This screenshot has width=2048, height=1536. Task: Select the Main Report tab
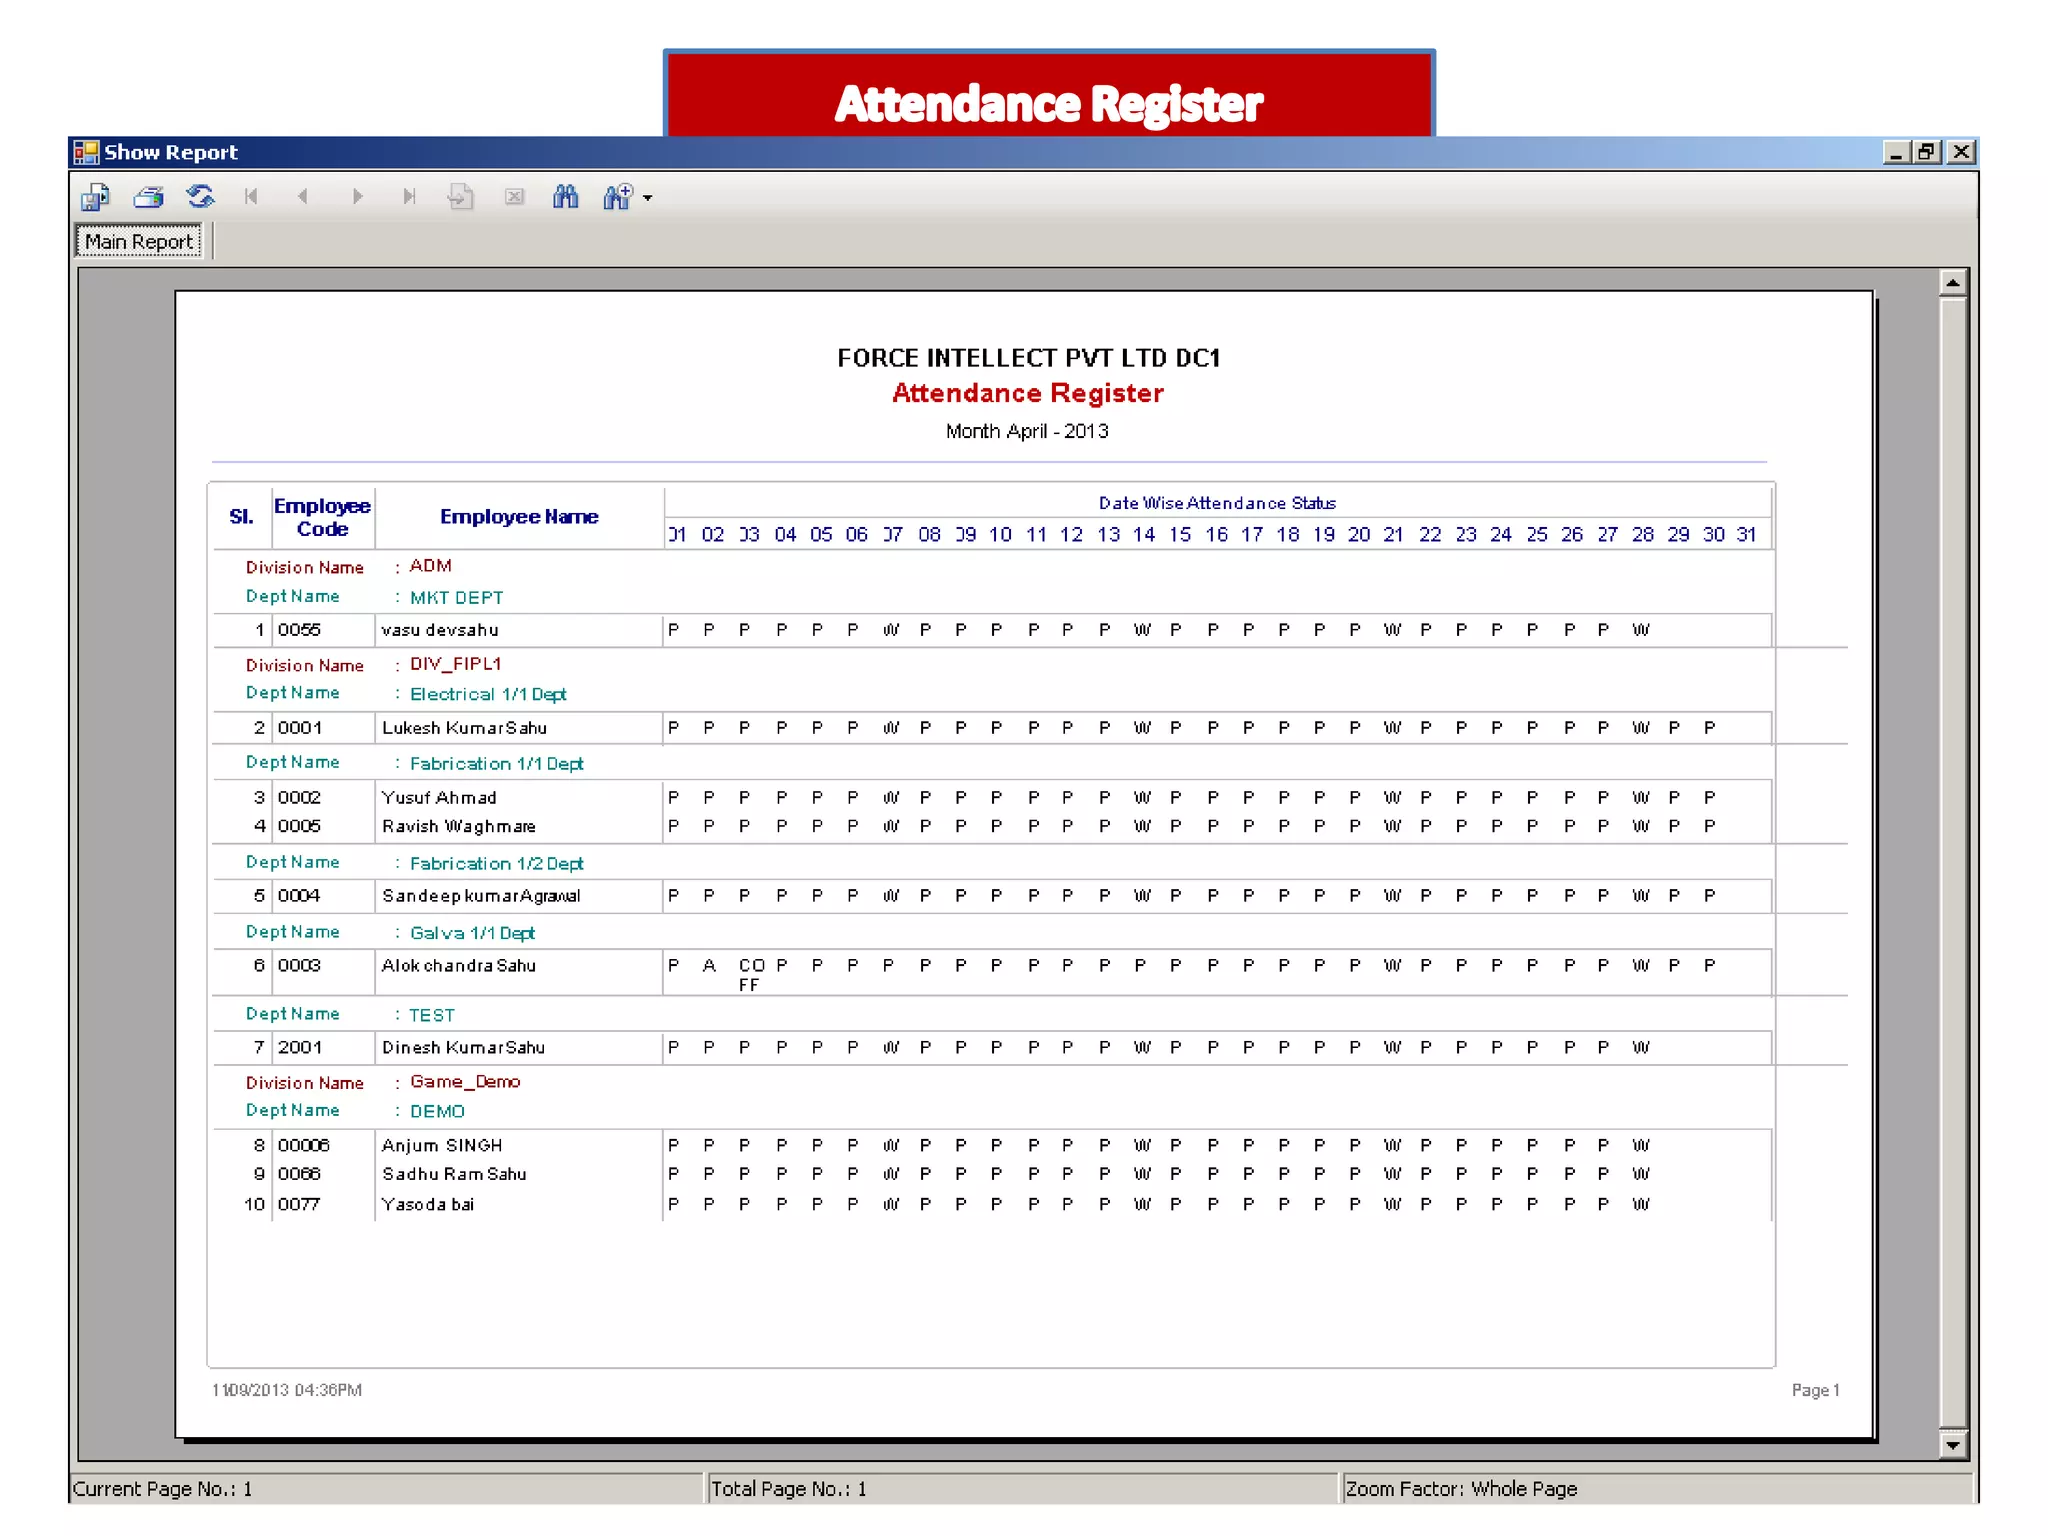139,242
